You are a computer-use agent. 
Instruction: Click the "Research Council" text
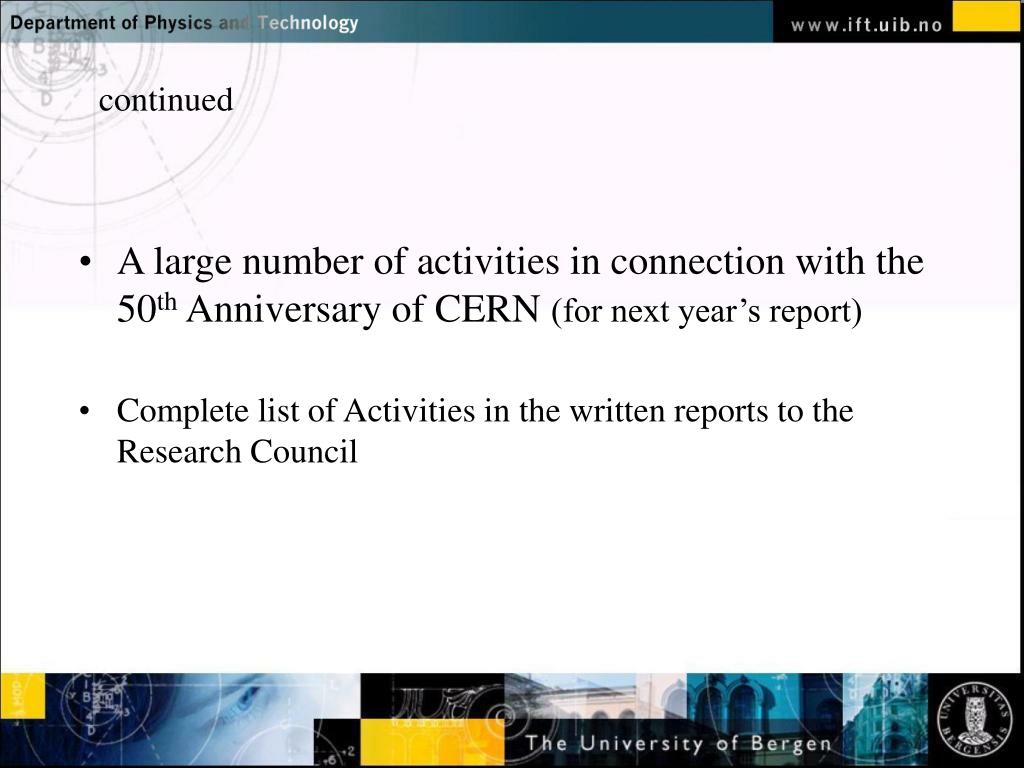[237, 451]
